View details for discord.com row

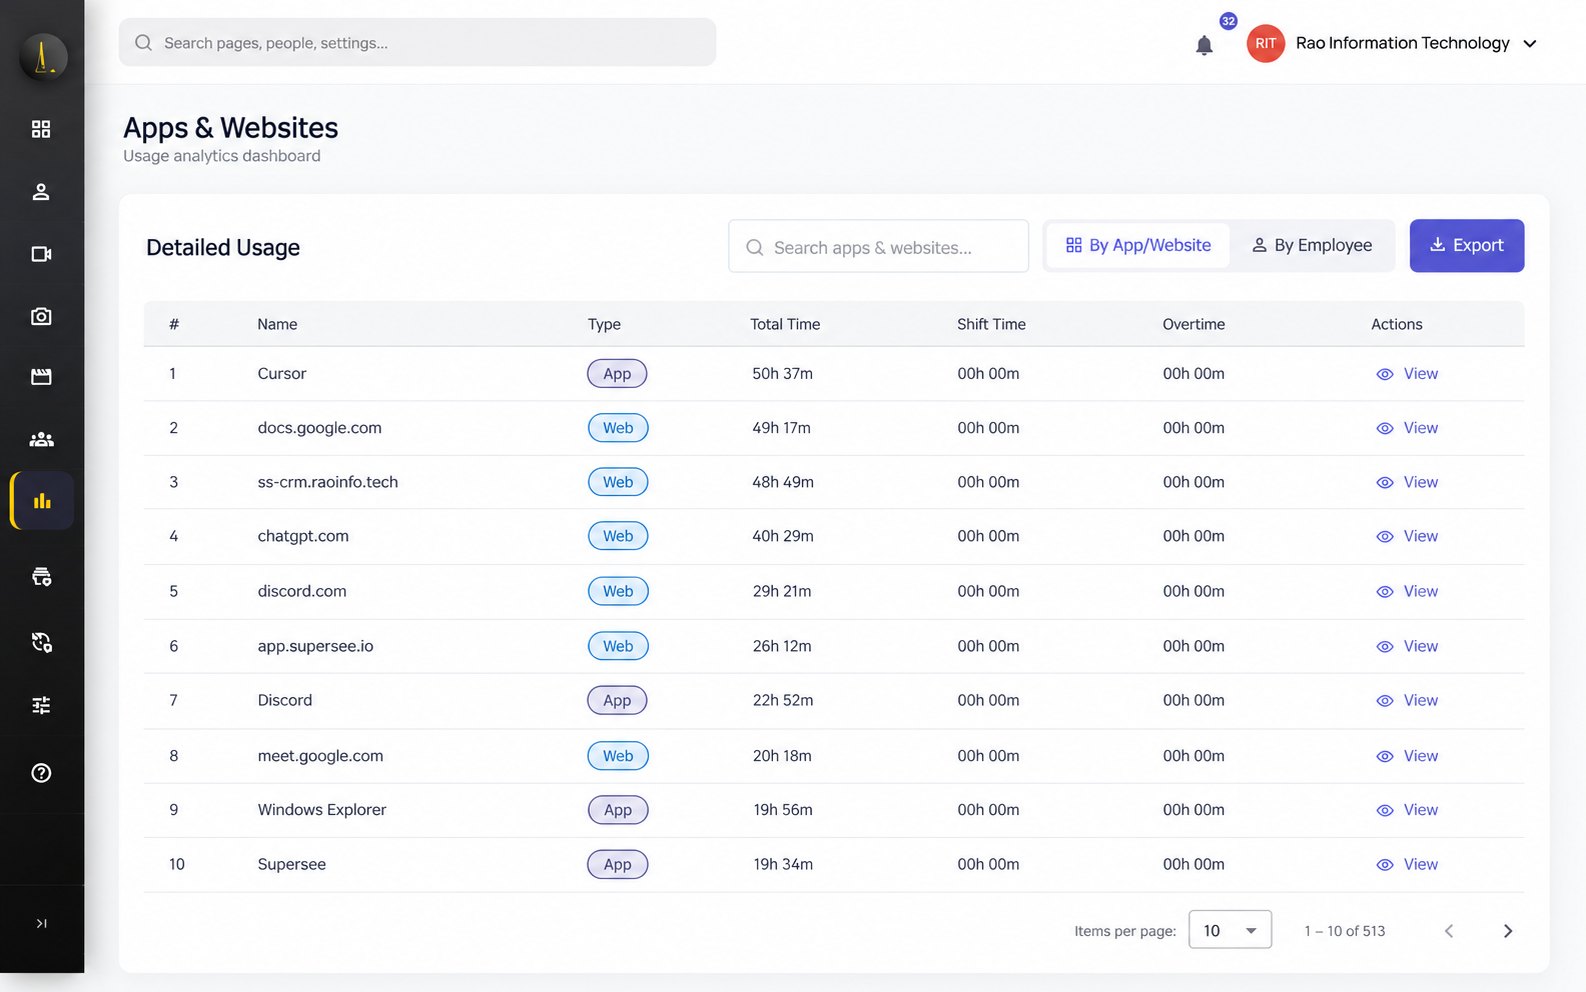click(x=1407, y=591)
